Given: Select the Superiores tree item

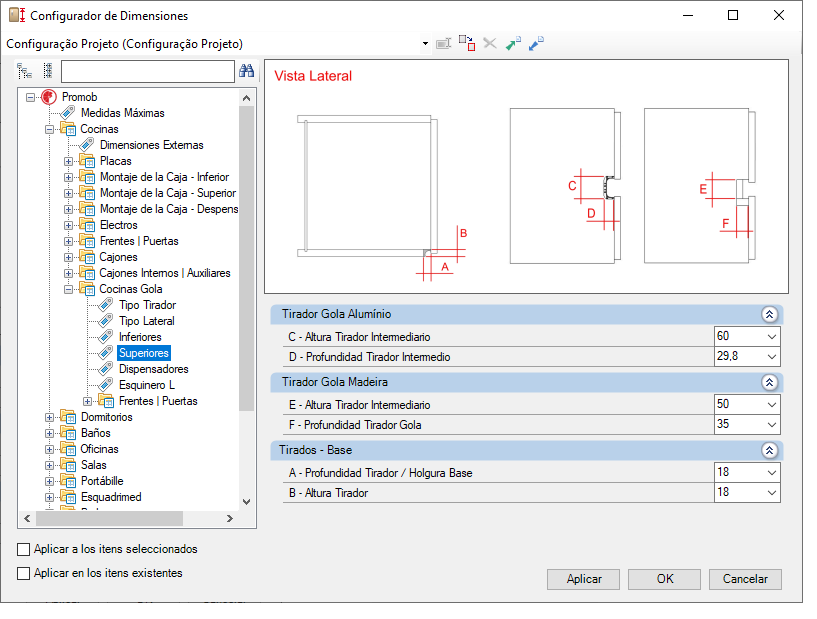Looking at the screenshot, I should point(144,353).
